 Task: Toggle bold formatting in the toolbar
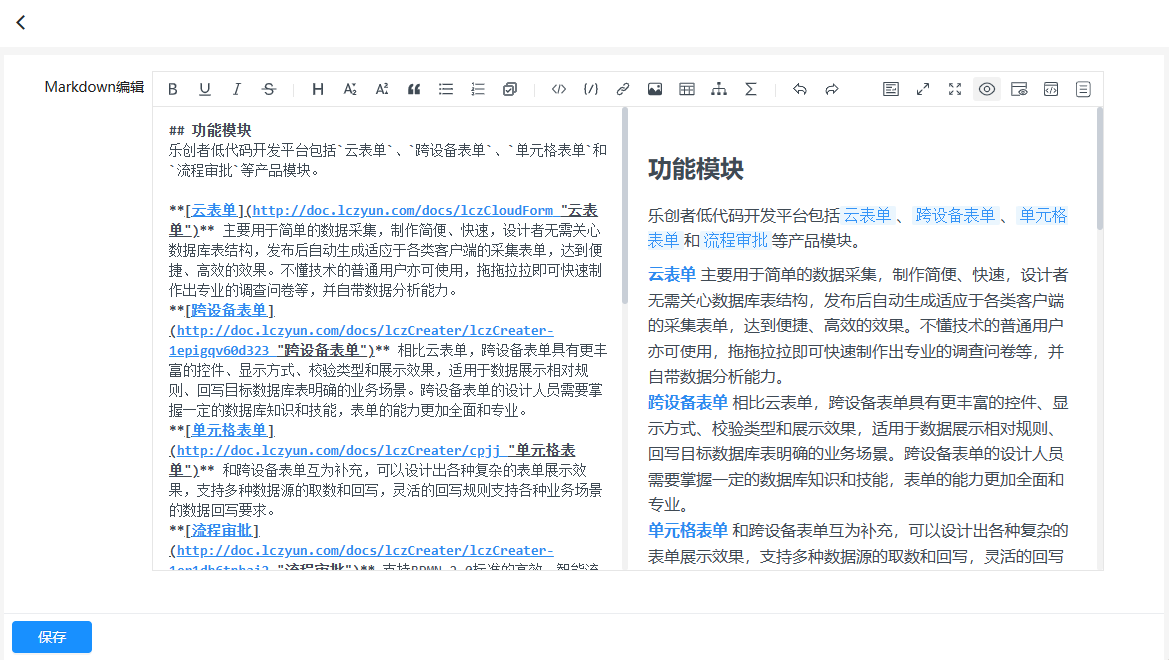173,89
